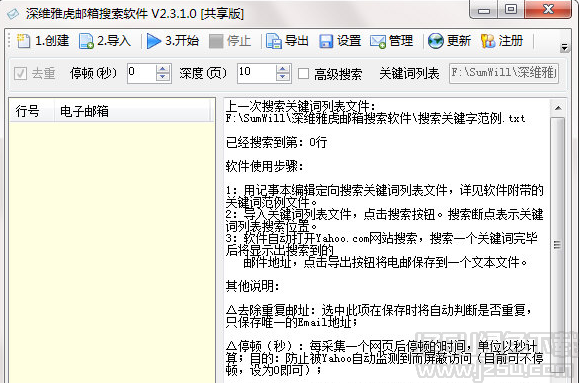Screen dimensions: 580x383
Task: Click the 搜索关键字范例.txt path line
Action: 375,118
